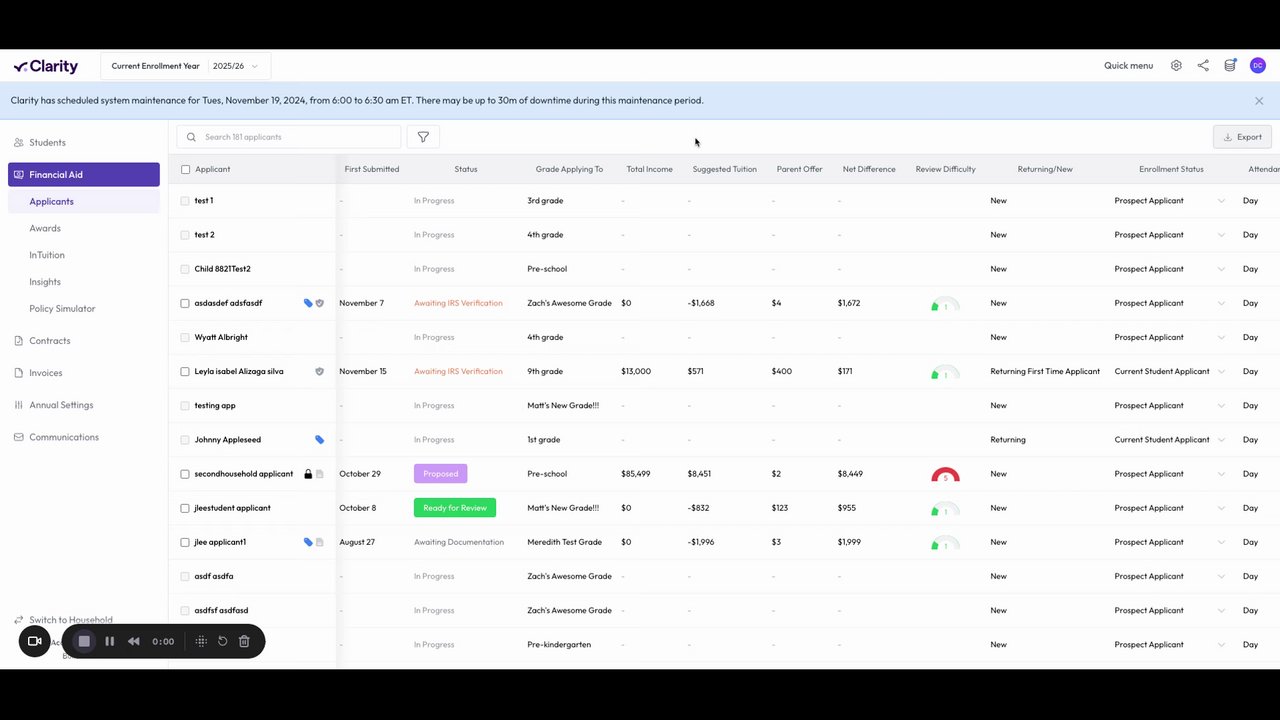Viewport: 1280px width, 720px height.
Task: Expand Enrollment Status dropdown for jlee applicant1
Action: 1221,542
